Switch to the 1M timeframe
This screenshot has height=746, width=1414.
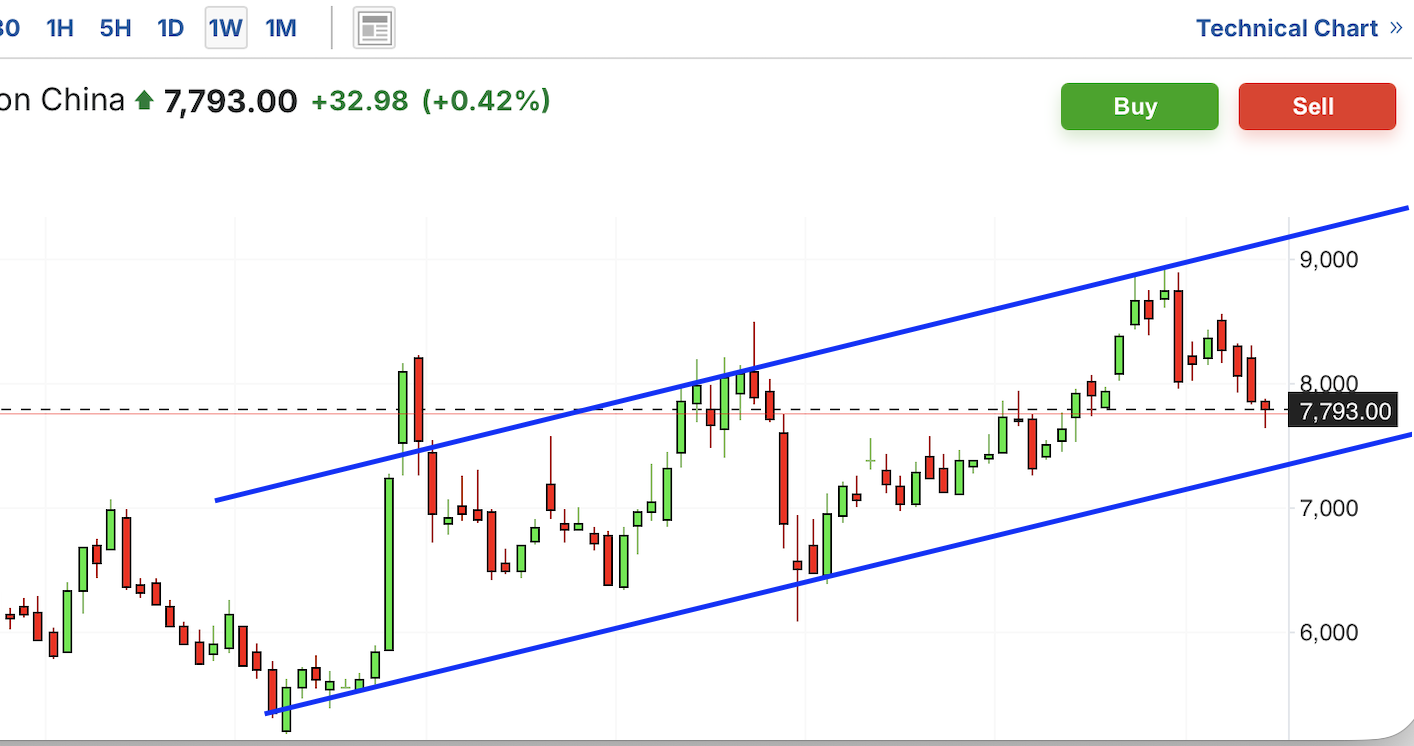pyautogui.click(x=281, y=28)
